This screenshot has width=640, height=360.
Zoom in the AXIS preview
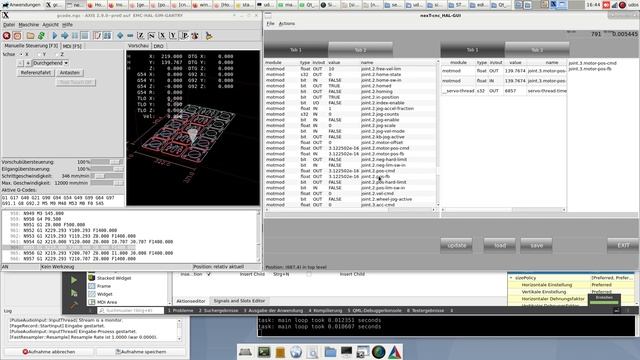click(x=120, y=36)
